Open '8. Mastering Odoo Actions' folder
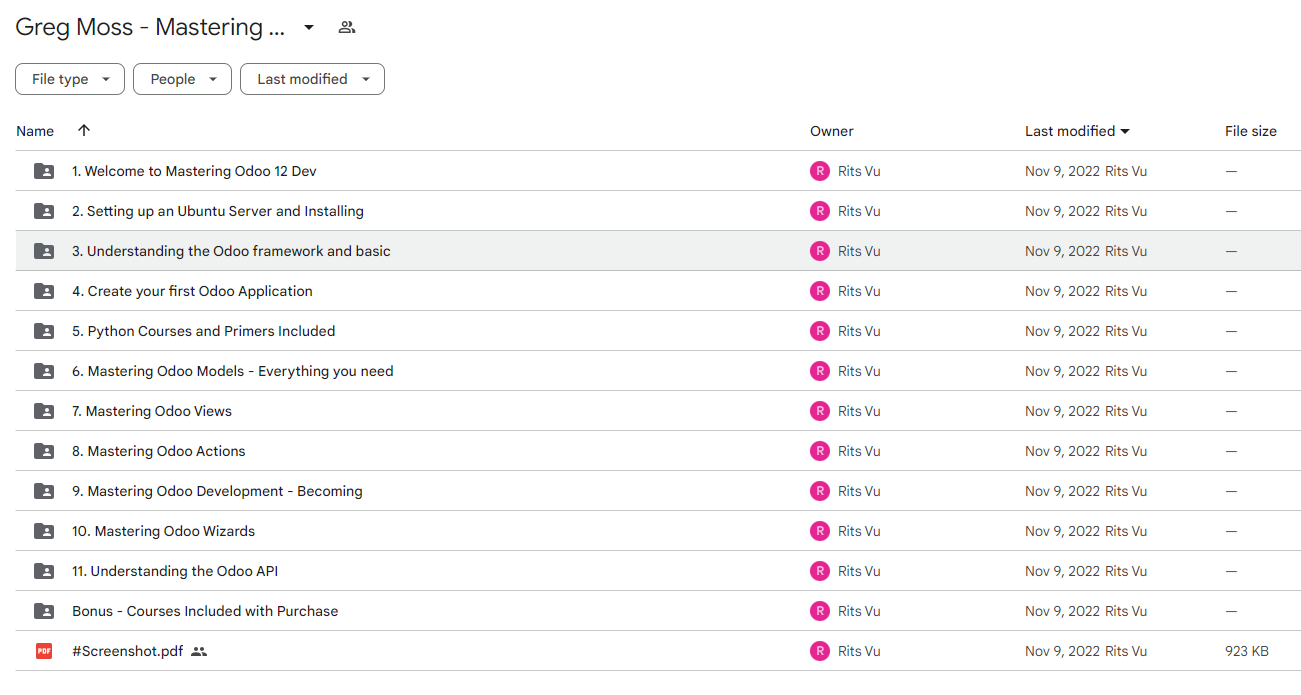Viewport: 1301px width, 695px height. [x=159, y=451]
